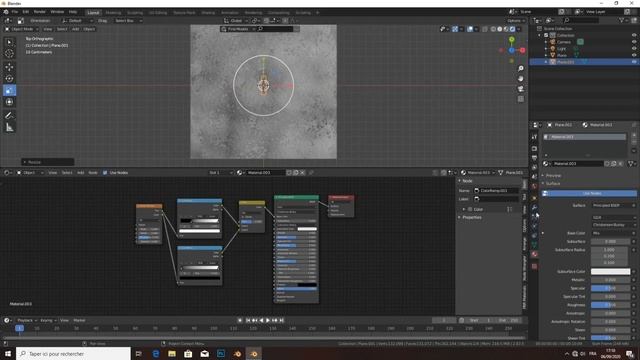This screenshot has height=360, width=640.
Task: Open the Add menu in the node editor
Action: pos(81,173)
